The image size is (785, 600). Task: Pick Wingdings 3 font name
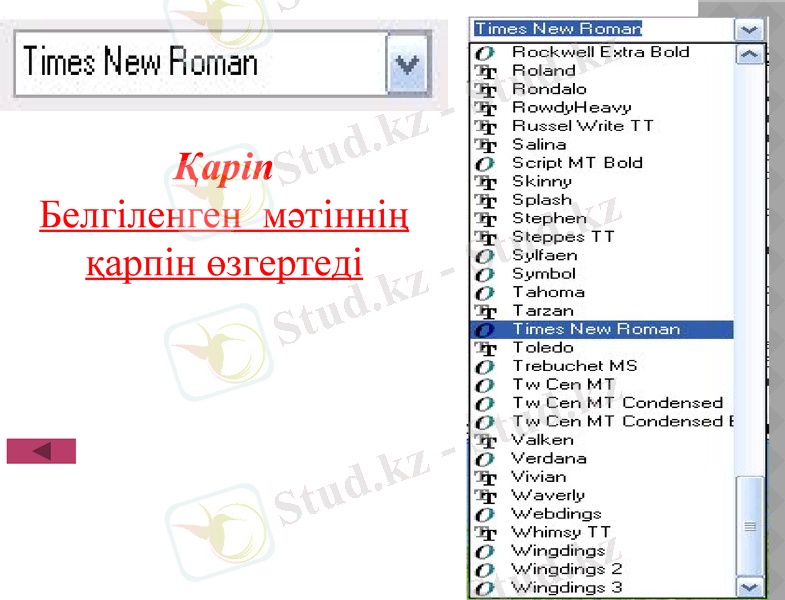(567, 587)
